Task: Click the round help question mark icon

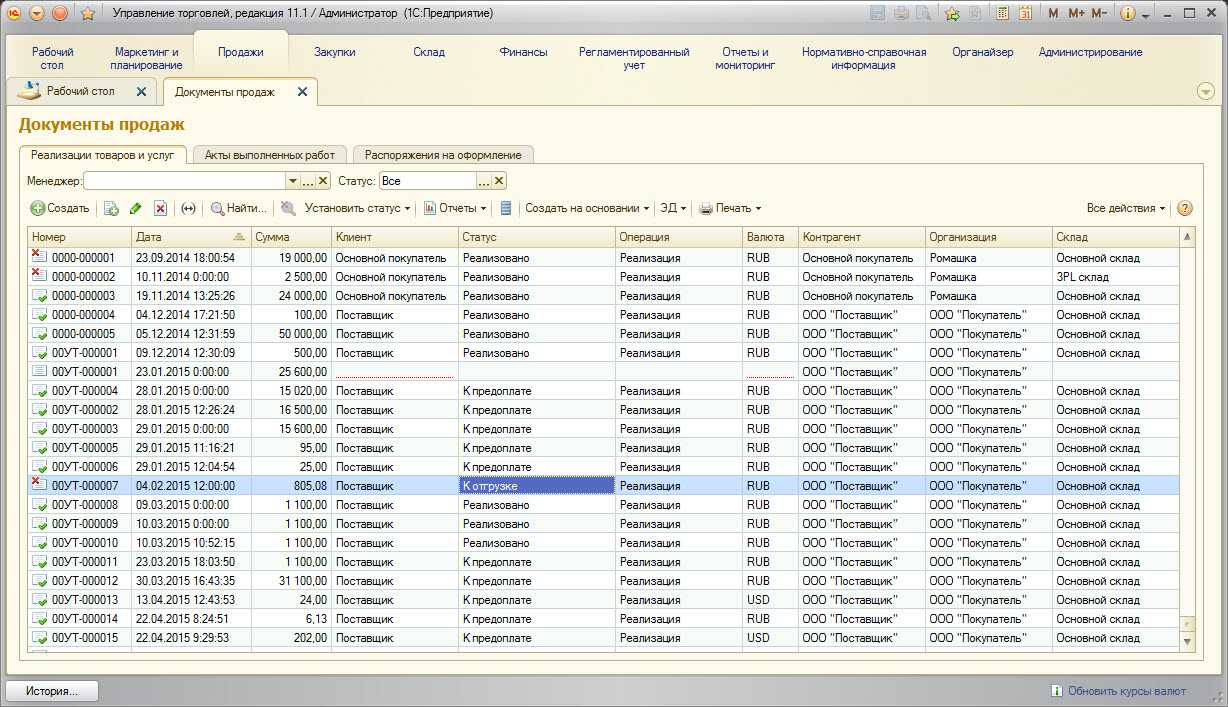Action: [x=1185, y=209]
